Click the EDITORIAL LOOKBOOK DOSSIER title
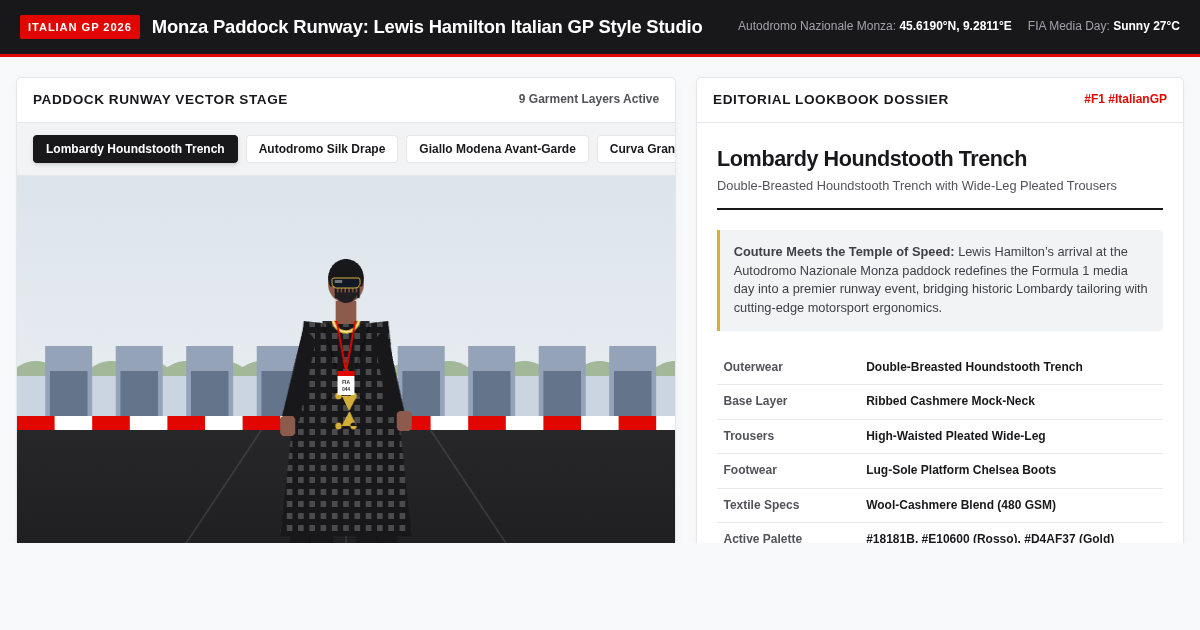 click(831, 99)
